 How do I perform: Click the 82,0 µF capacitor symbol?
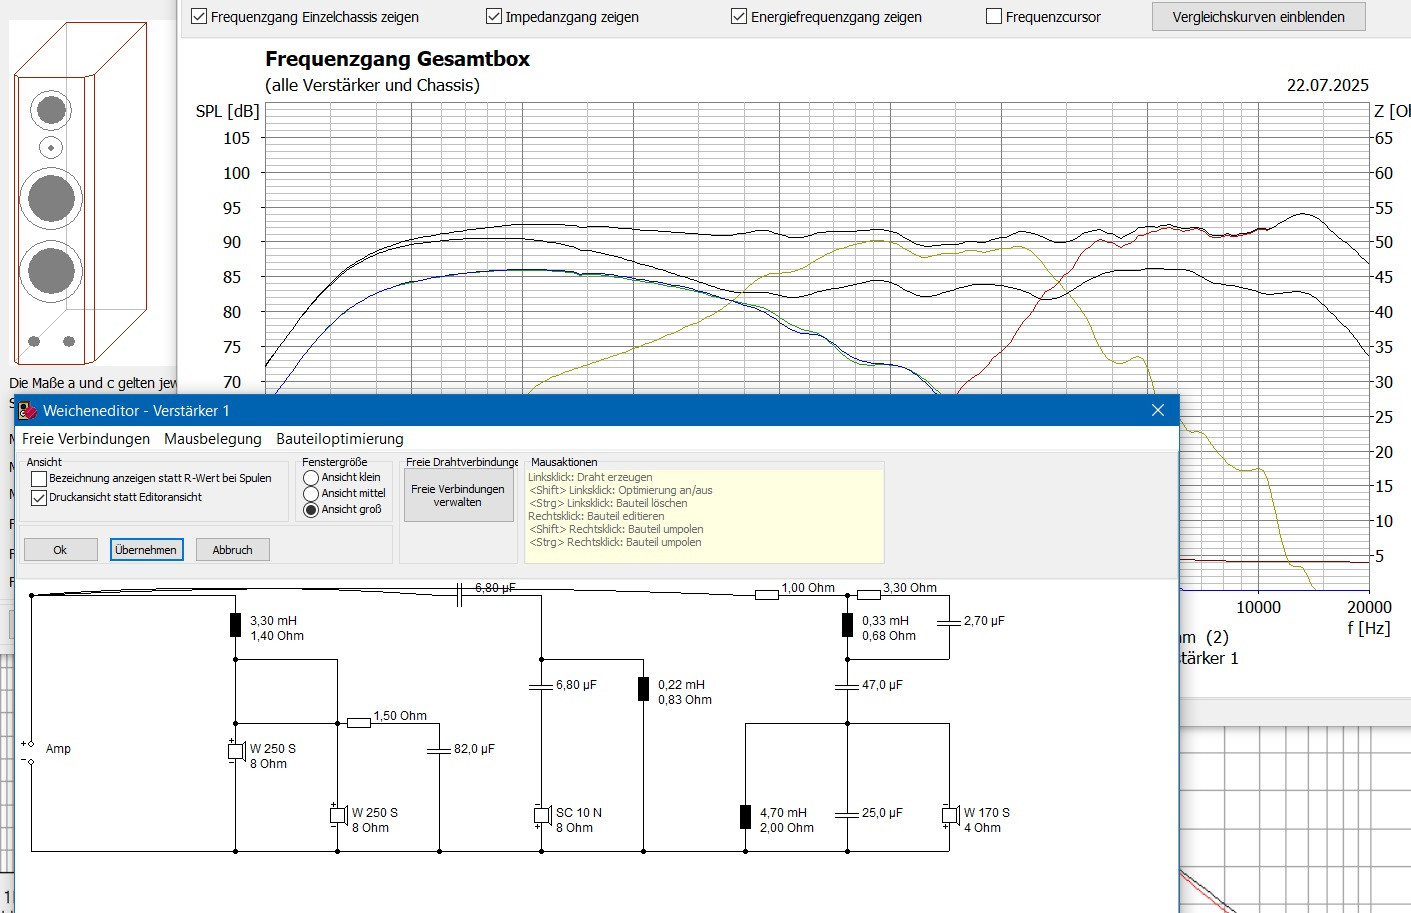pyautogui.click(x=439, y=750)
